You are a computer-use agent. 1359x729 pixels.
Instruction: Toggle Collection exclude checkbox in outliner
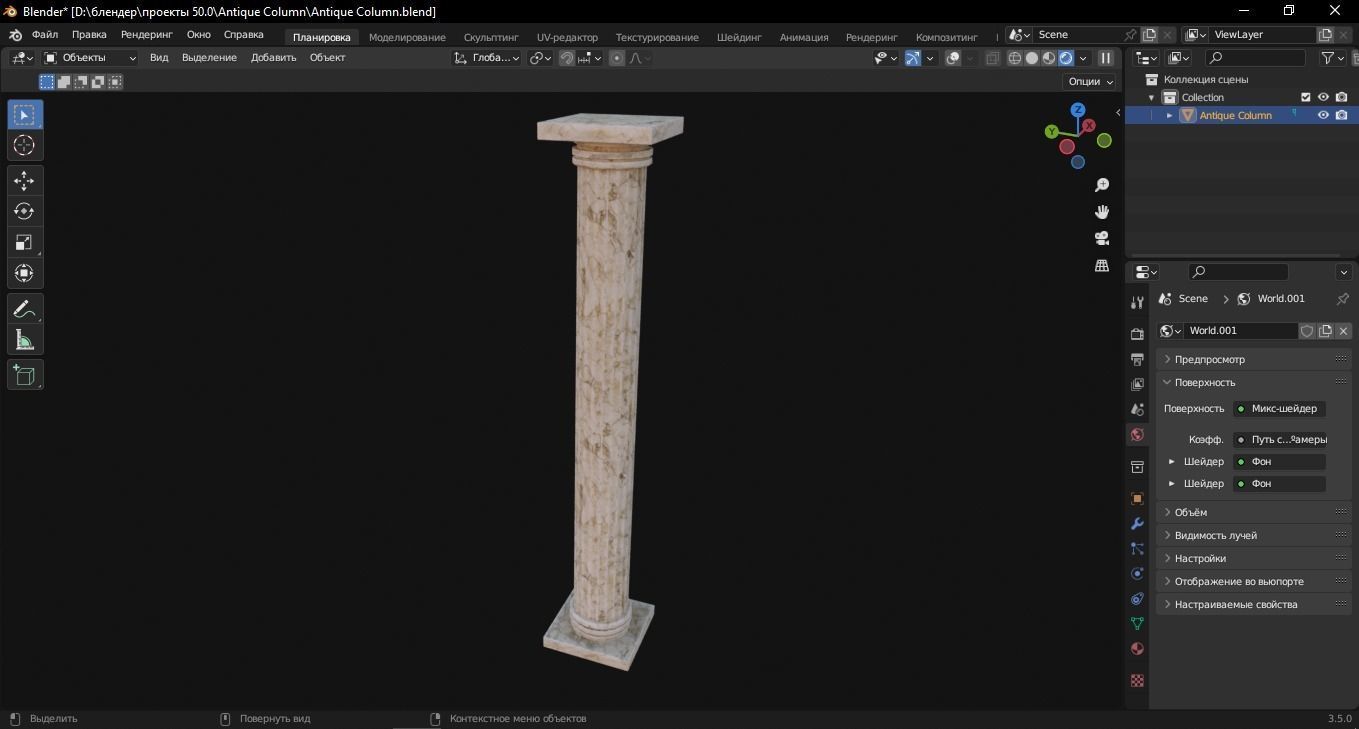1305,97
